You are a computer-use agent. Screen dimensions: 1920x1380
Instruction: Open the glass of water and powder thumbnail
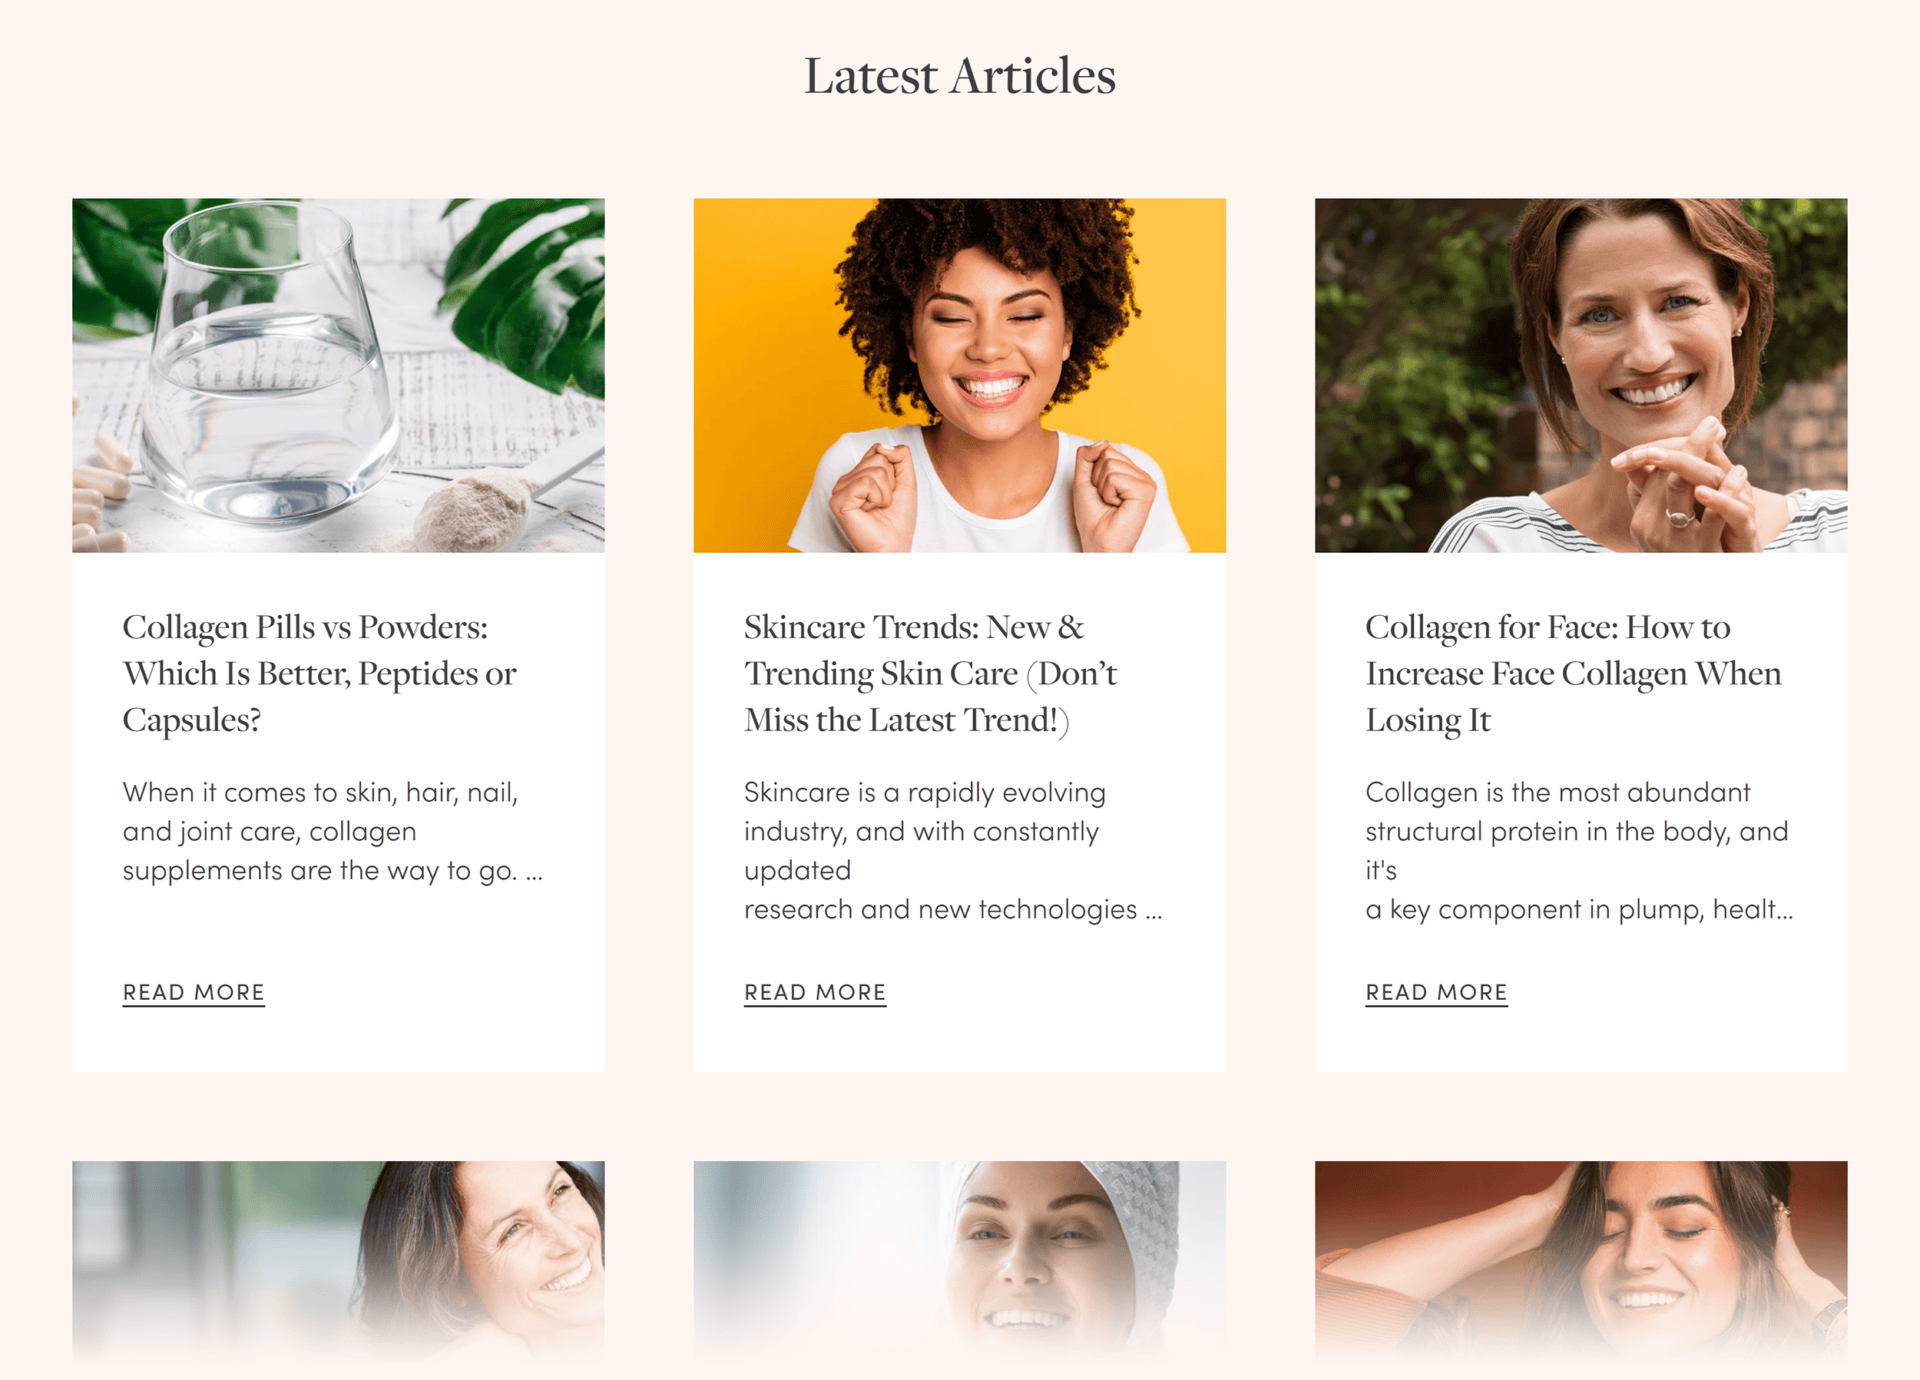click(x=338, y=375)
